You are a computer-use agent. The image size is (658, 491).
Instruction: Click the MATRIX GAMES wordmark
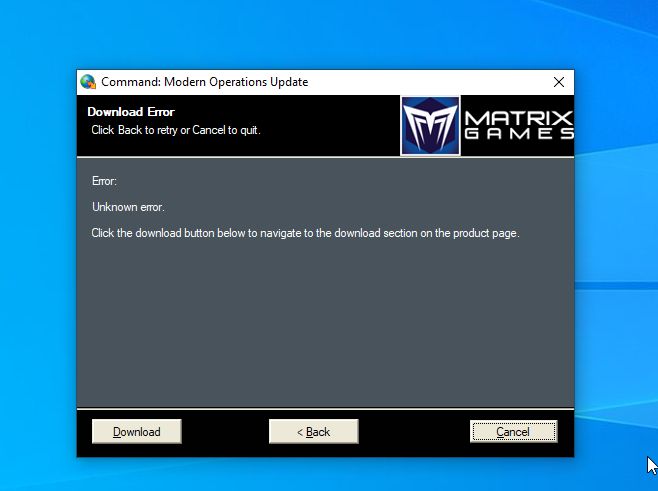pyautogui.click(x=518, y=125)
